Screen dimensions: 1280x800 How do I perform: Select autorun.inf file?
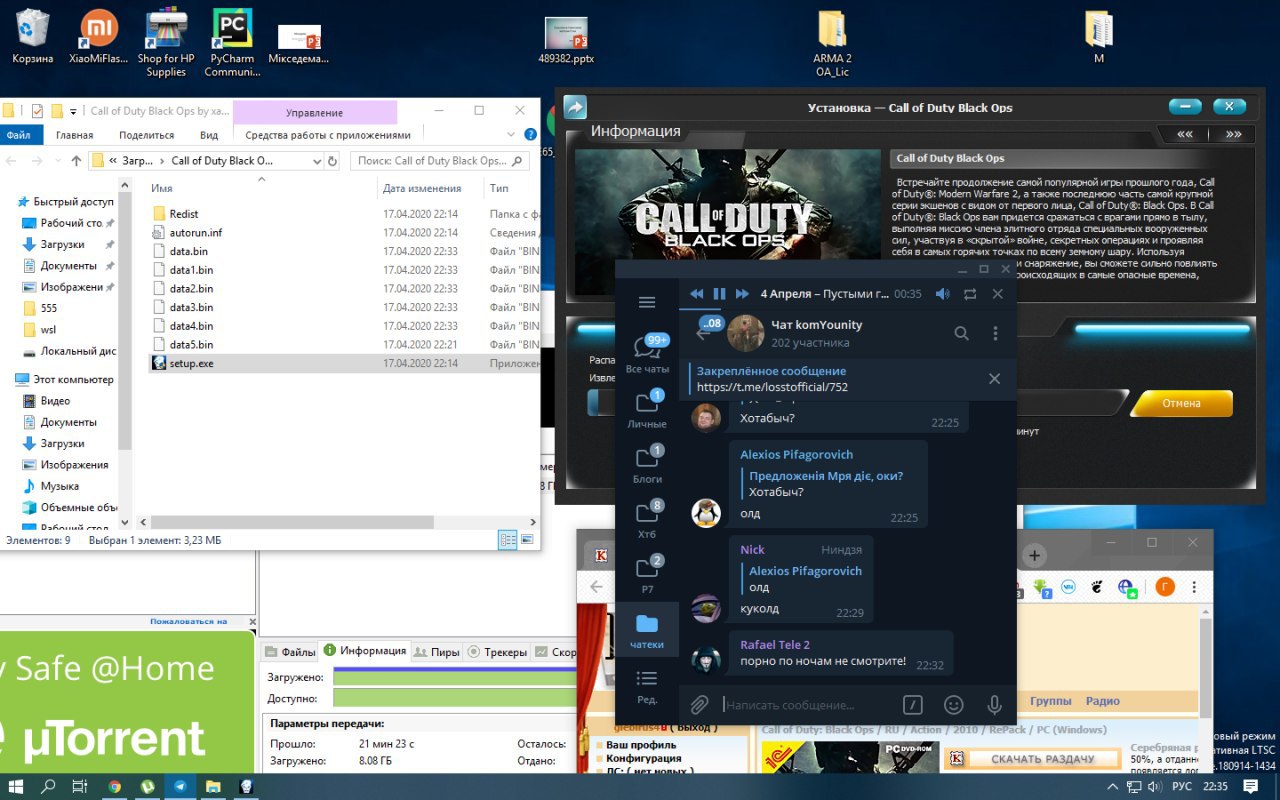195,232
